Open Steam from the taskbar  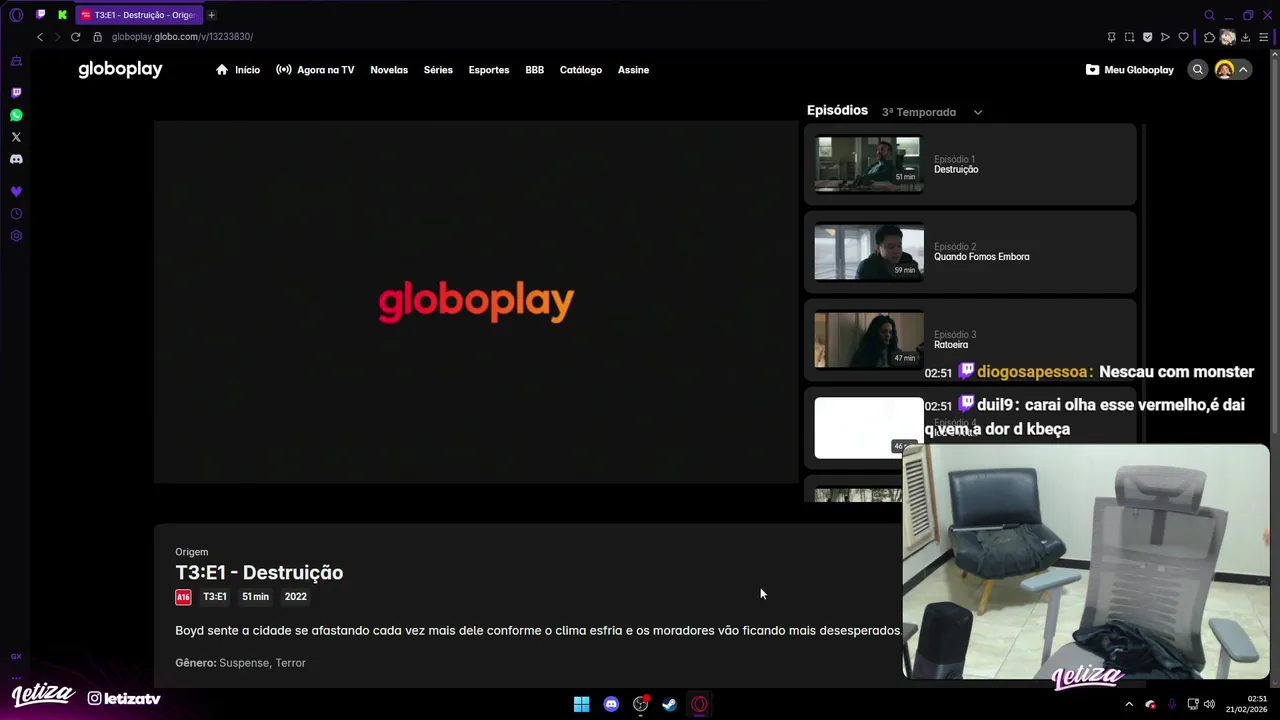pyautogui.click(x=669, y=704)
